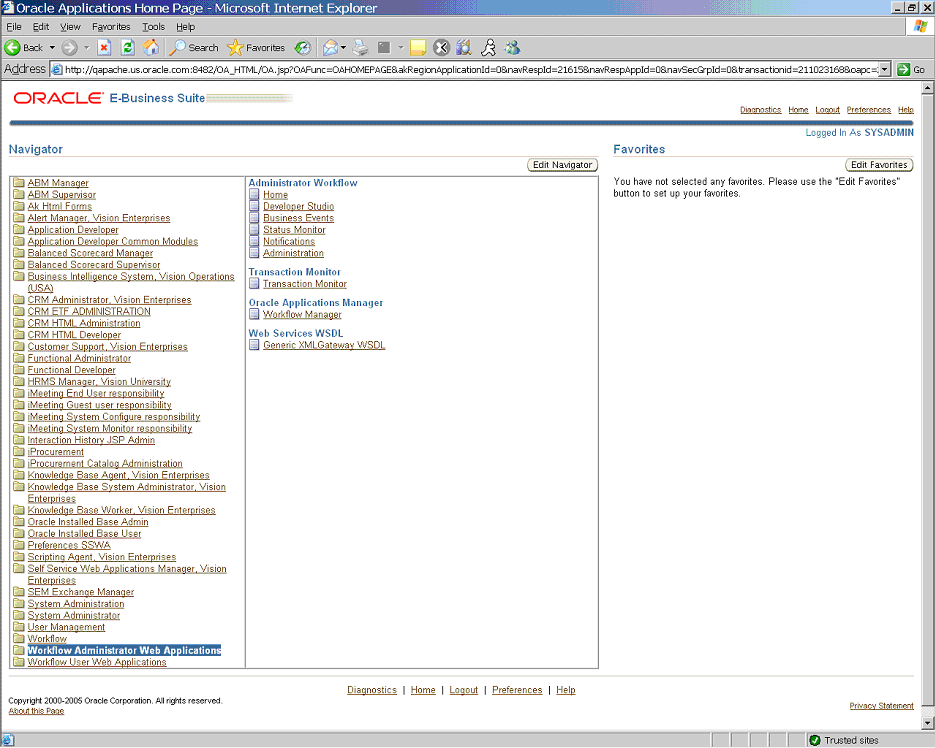This screenshot has height=748, width=935.
Task: Click the Edit Navigator button
Action: [562, 165]
